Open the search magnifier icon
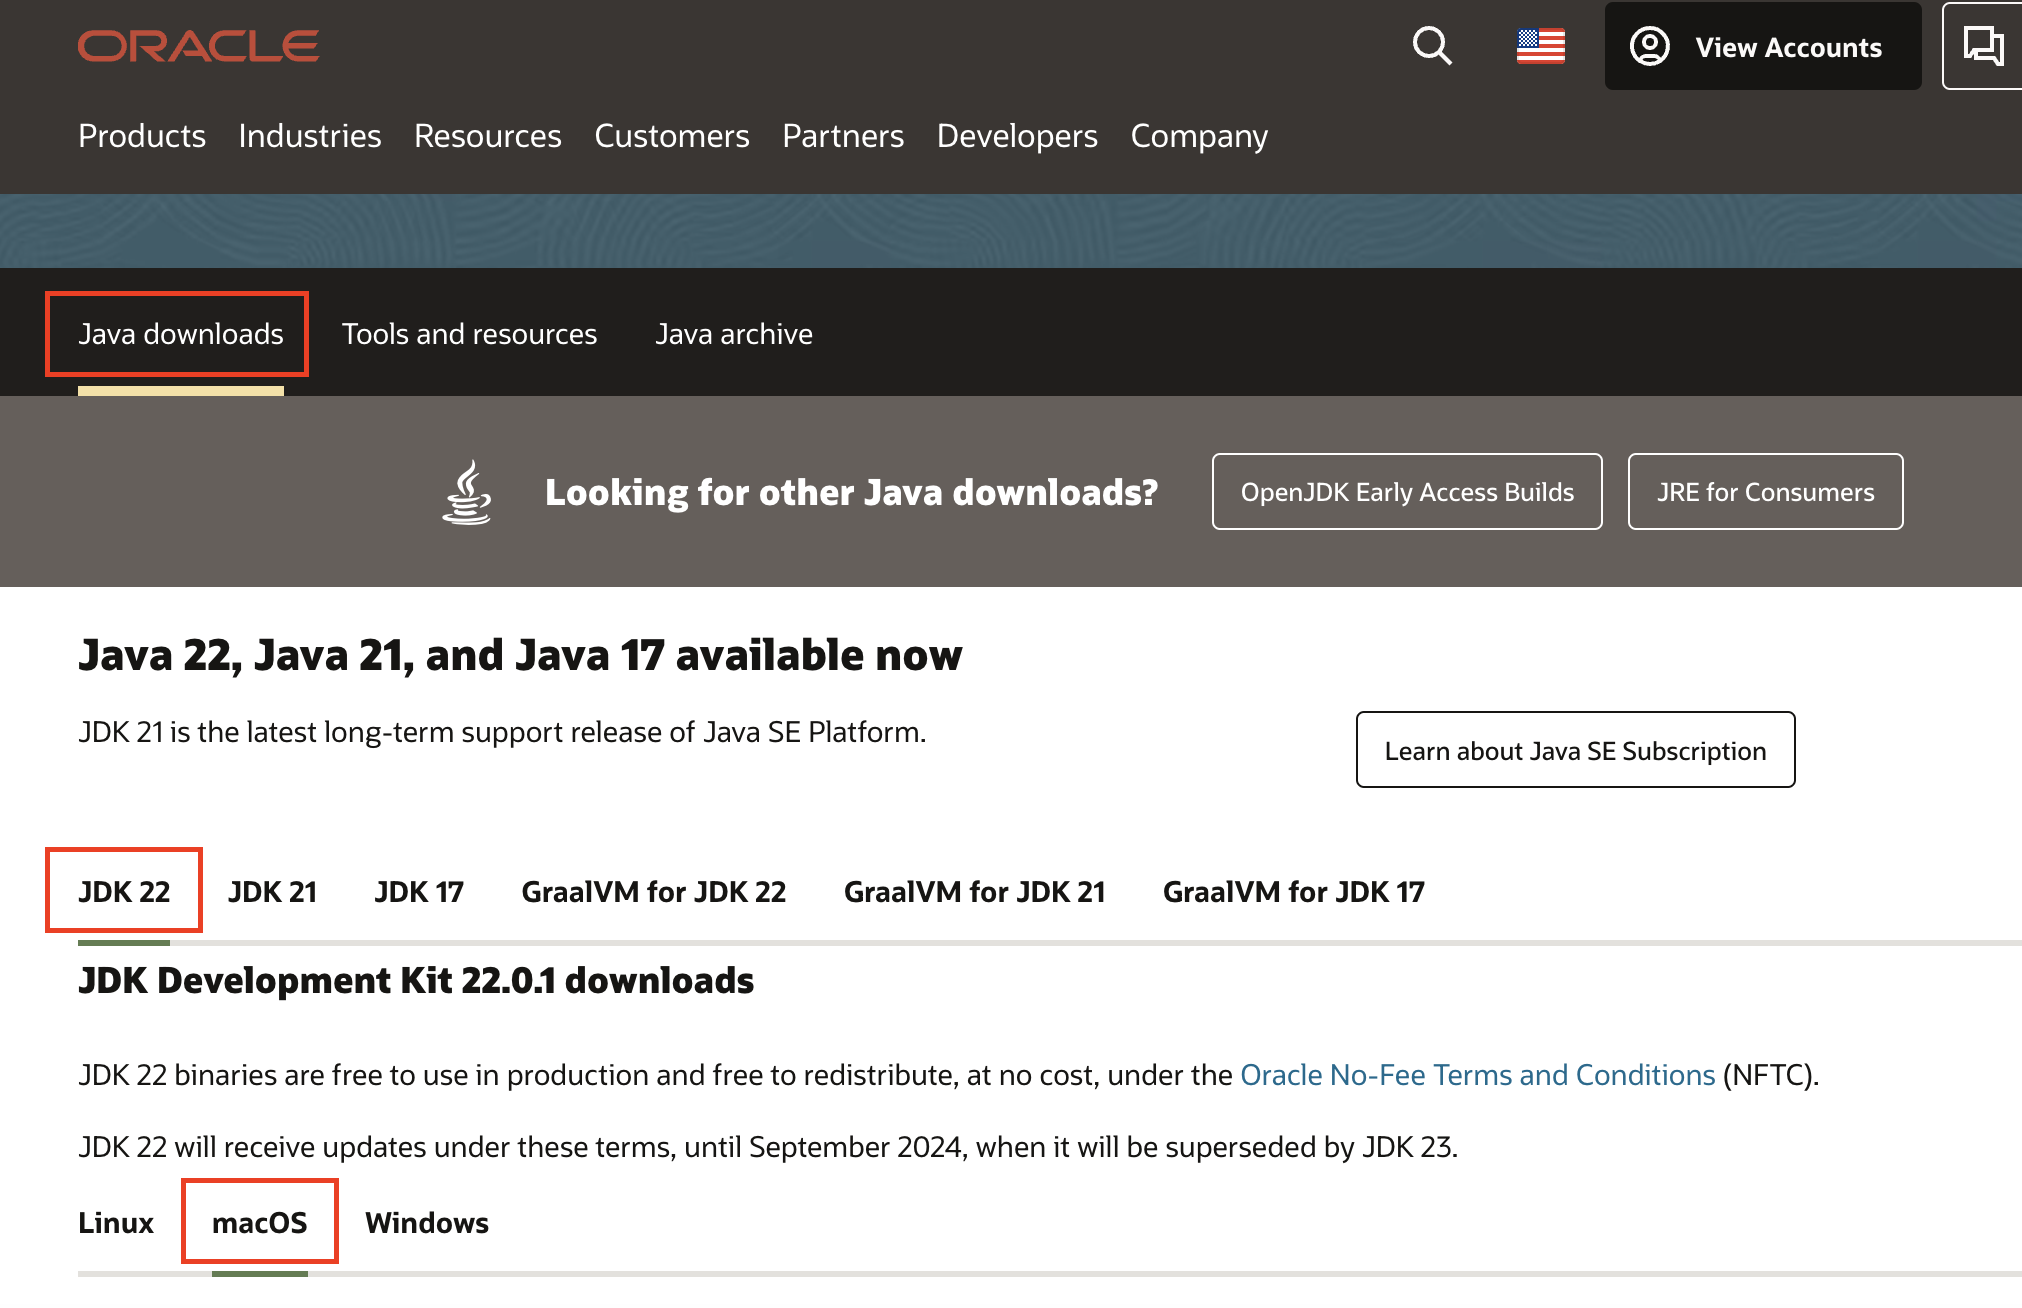2022x1308 pixels. click(x=1431, y=46)
